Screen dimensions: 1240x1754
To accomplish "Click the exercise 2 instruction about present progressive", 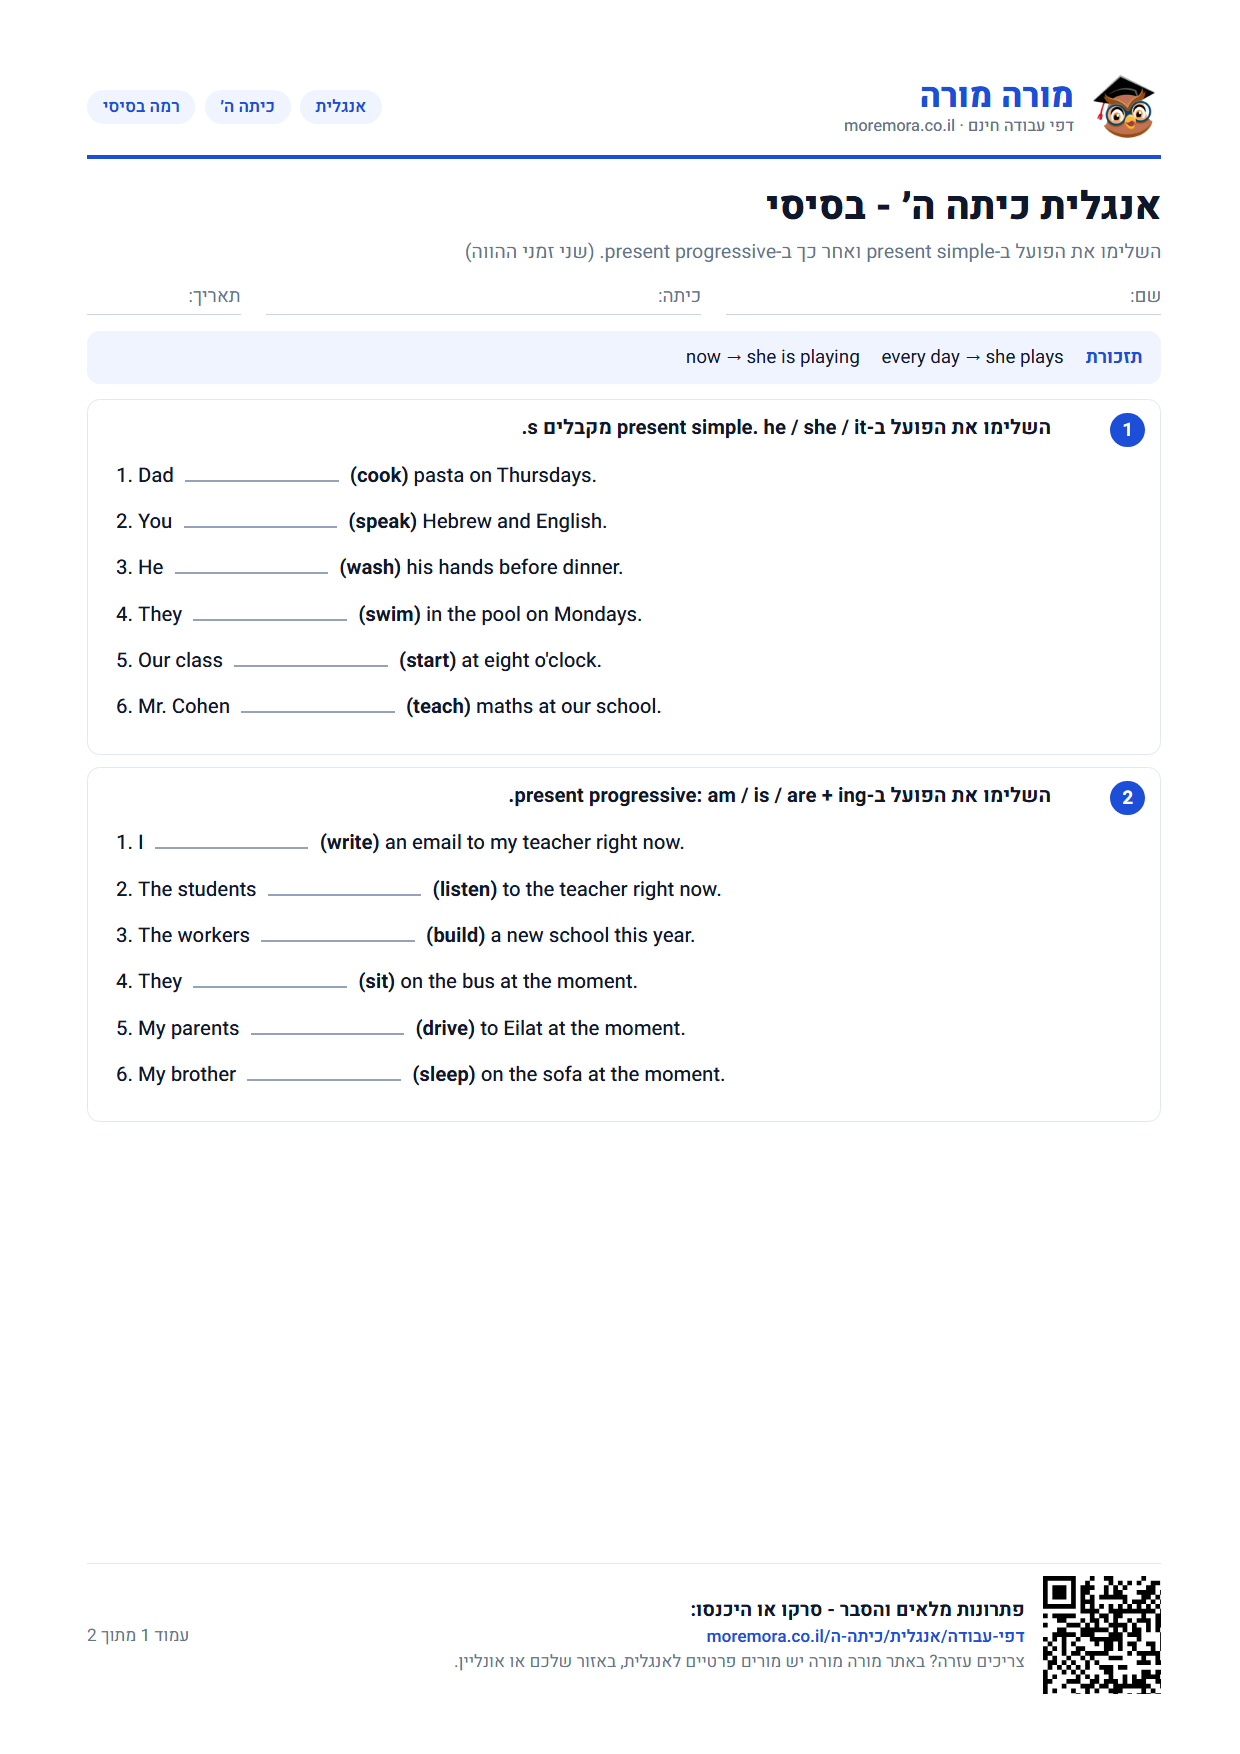I will point(780,796).
